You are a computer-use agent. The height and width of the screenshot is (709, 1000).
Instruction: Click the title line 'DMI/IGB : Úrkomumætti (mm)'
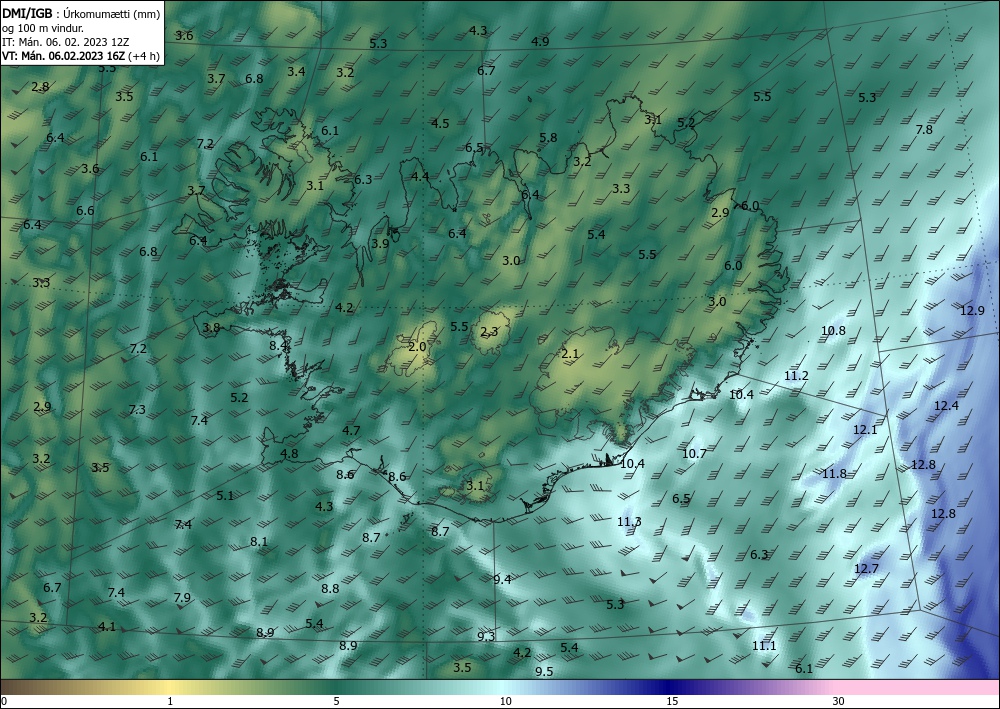81,13
